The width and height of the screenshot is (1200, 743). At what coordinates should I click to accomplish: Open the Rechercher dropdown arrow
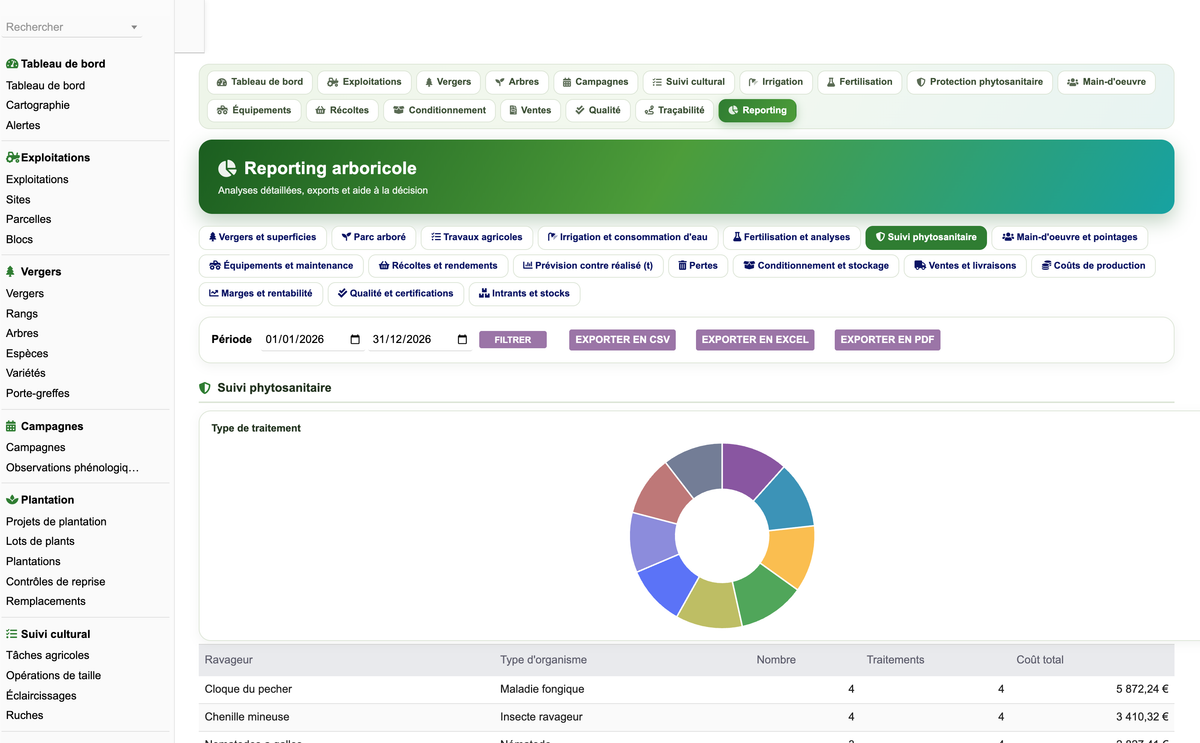pyautogui.click(x=134, y=27)
